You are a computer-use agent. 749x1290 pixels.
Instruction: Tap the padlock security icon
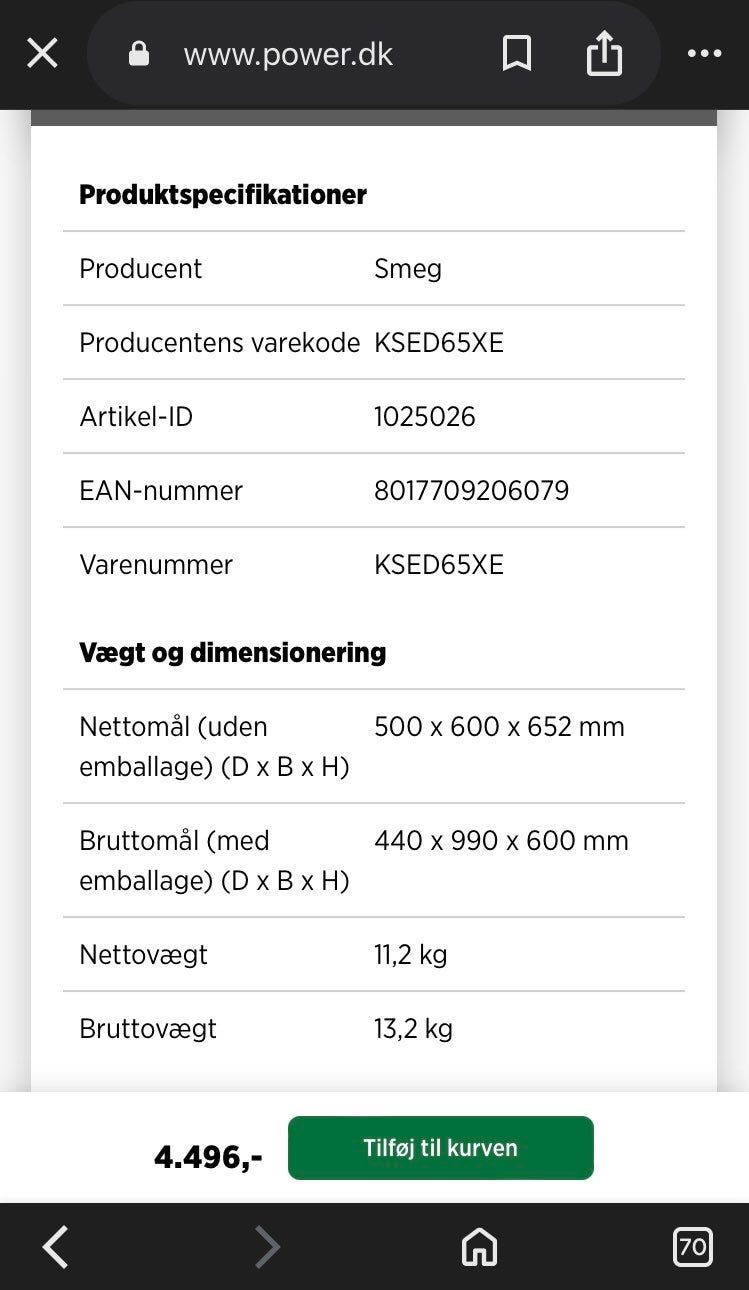click(x=139, y=54)
